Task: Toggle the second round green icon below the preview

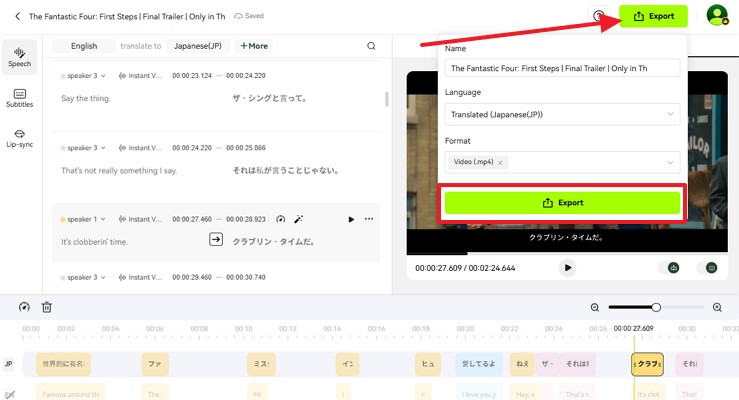Action: pos(711,268)
